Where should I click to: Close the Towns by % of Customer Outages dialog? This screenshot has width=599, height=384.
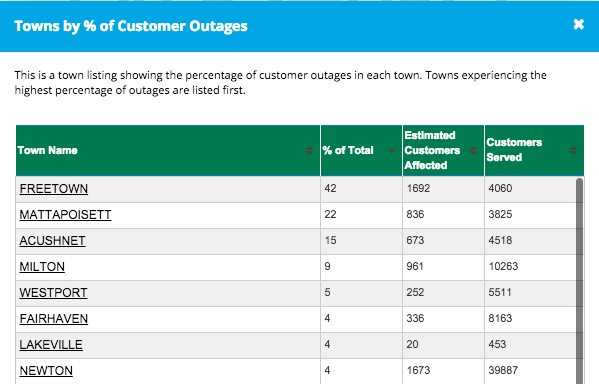[x=578, y=24]
